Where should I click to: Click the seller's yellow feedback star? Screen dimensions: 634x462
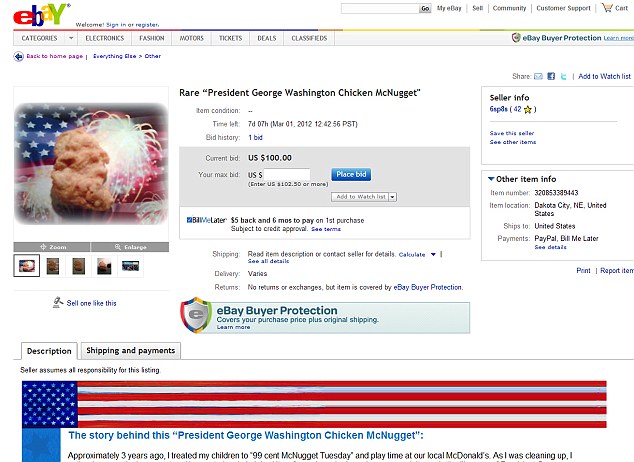coord(528,110)
